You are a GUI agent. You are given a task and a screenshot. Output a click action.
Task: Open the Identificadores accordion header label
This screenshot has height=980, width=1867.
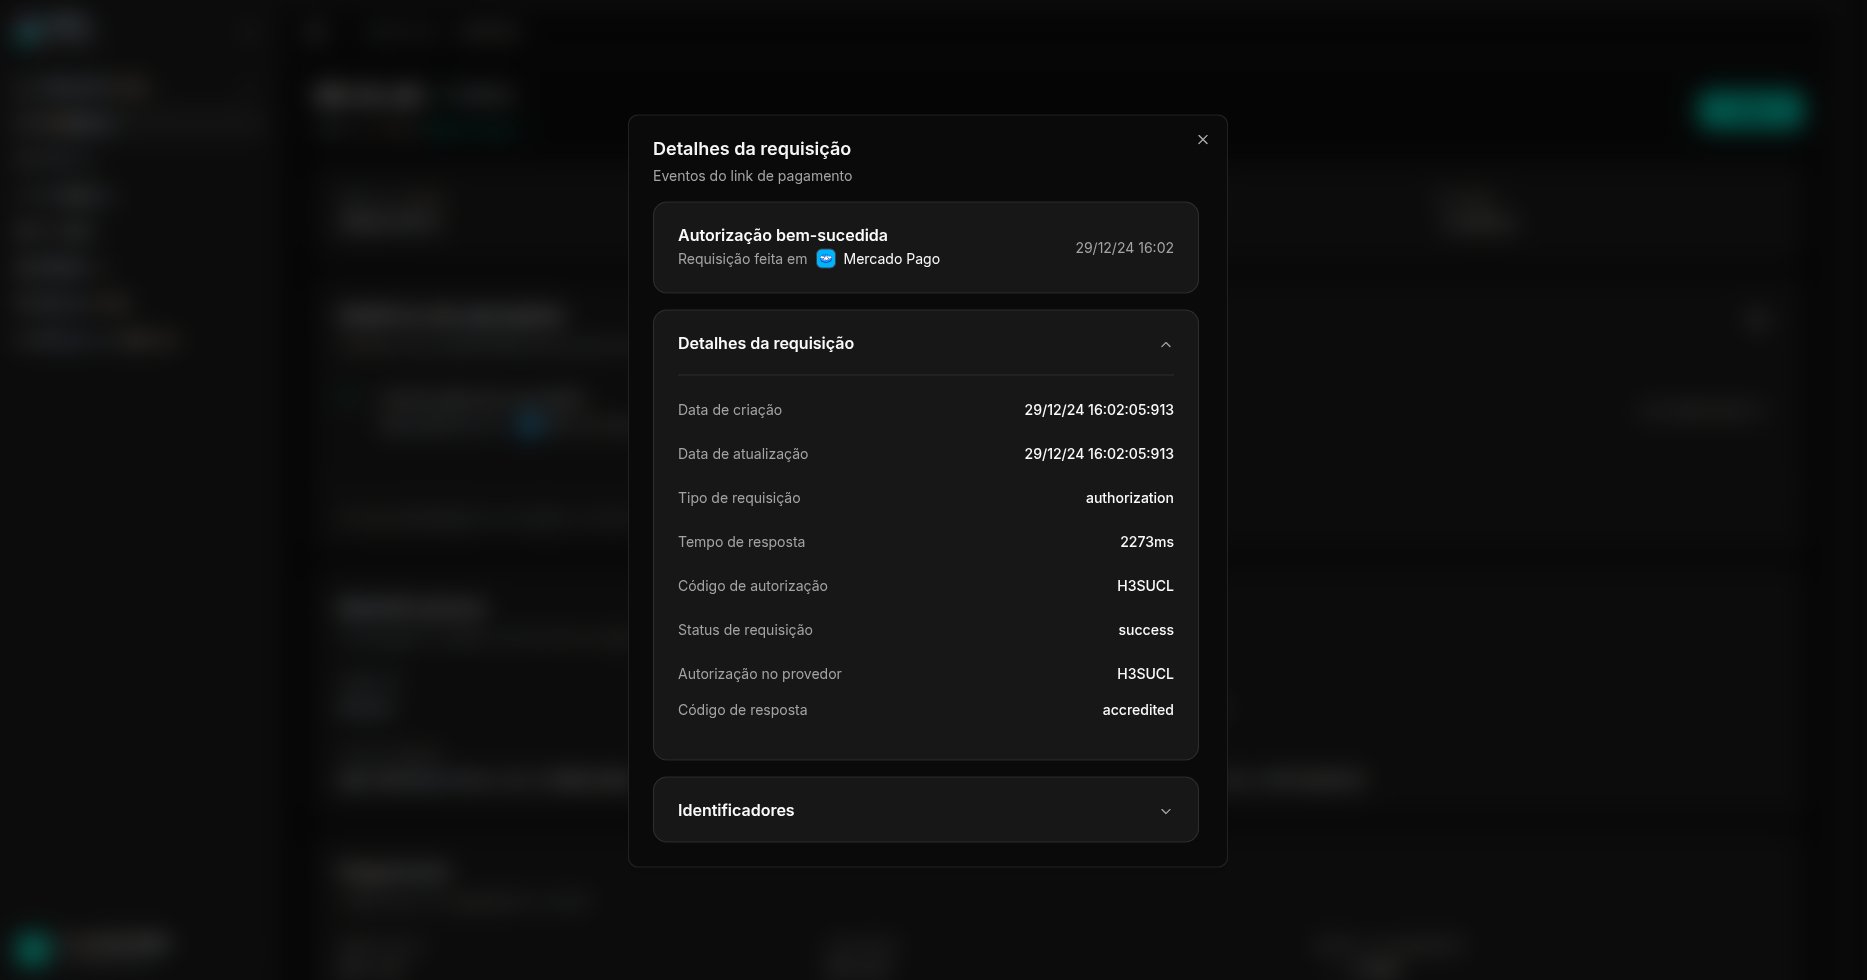point(736,810)
